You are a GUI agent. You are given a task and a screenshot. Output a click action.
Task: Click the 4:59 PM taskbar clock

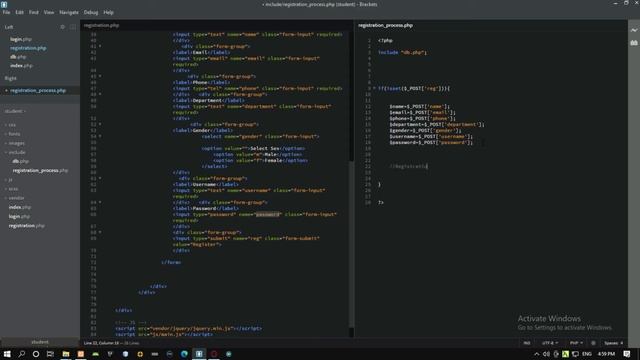[x=606, y=354]
